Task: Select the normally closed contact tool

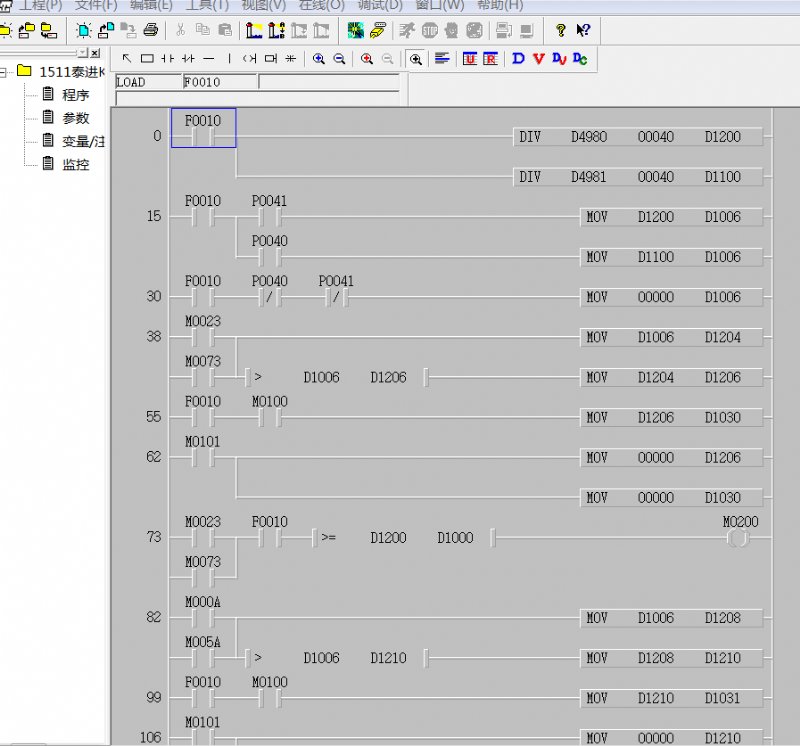Action: point(188,59)
